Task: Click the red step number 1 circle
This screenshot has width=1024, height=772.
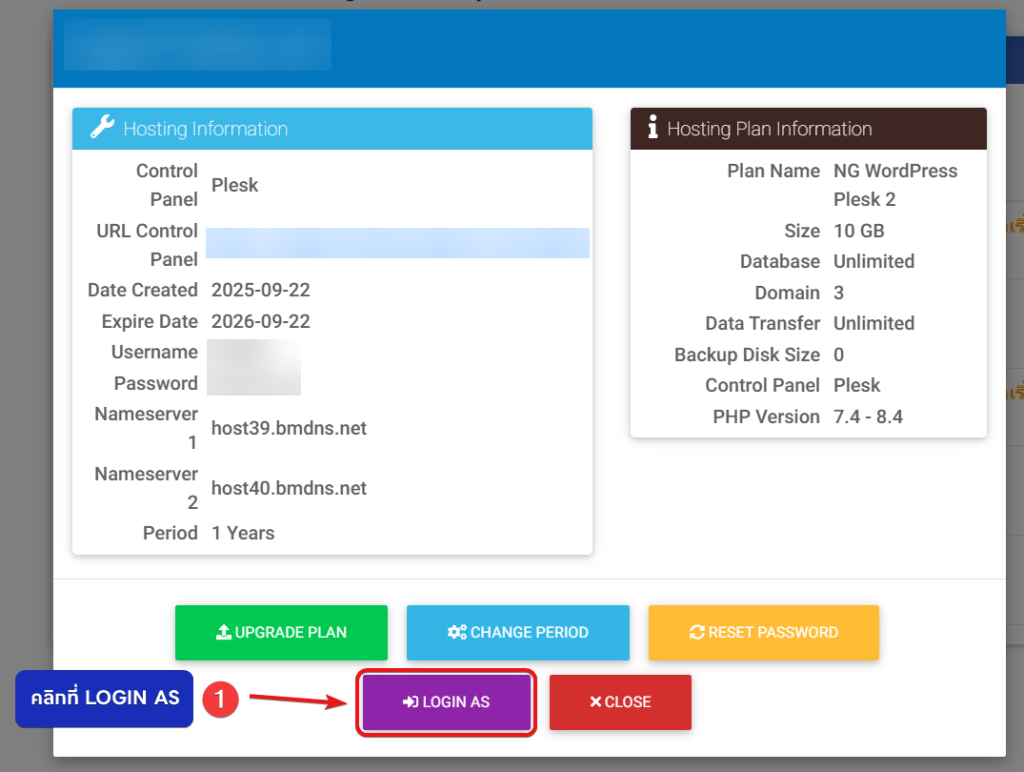Action: click(x=220, y=699)
